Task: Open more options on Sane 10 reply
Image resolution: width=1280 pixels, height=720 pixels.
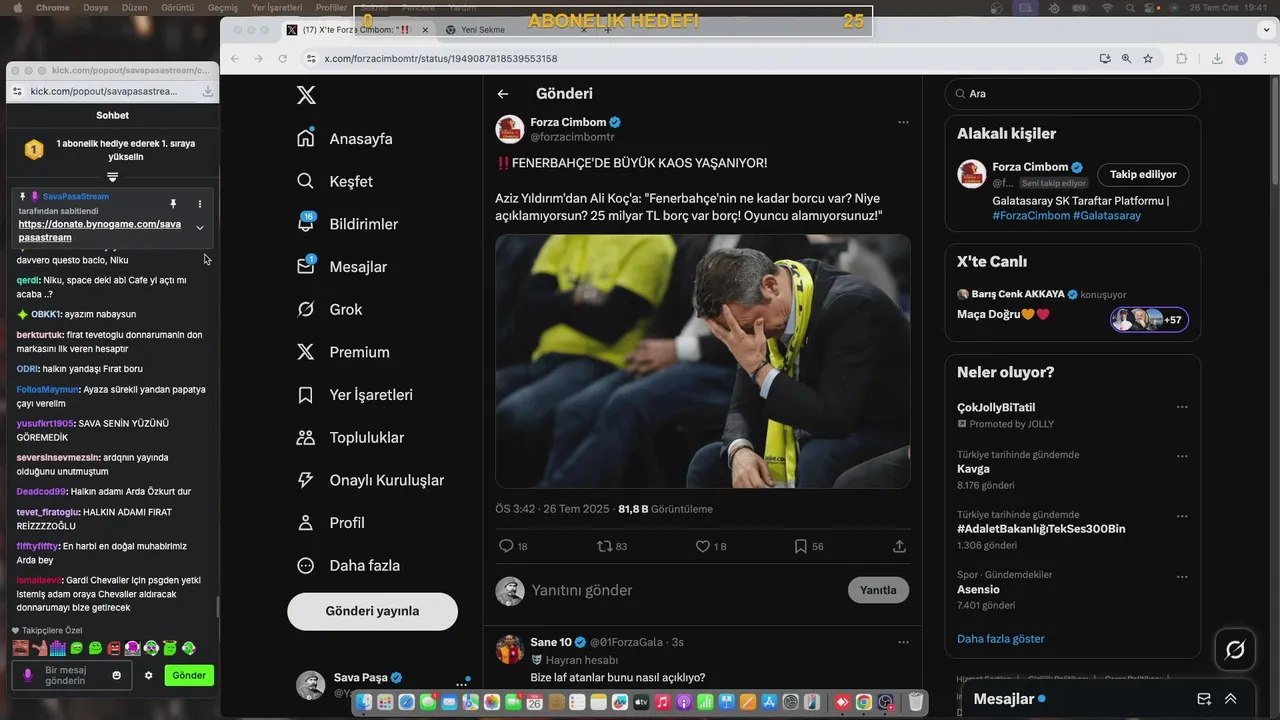Action: pyautogui.click(x=903, y=642)
